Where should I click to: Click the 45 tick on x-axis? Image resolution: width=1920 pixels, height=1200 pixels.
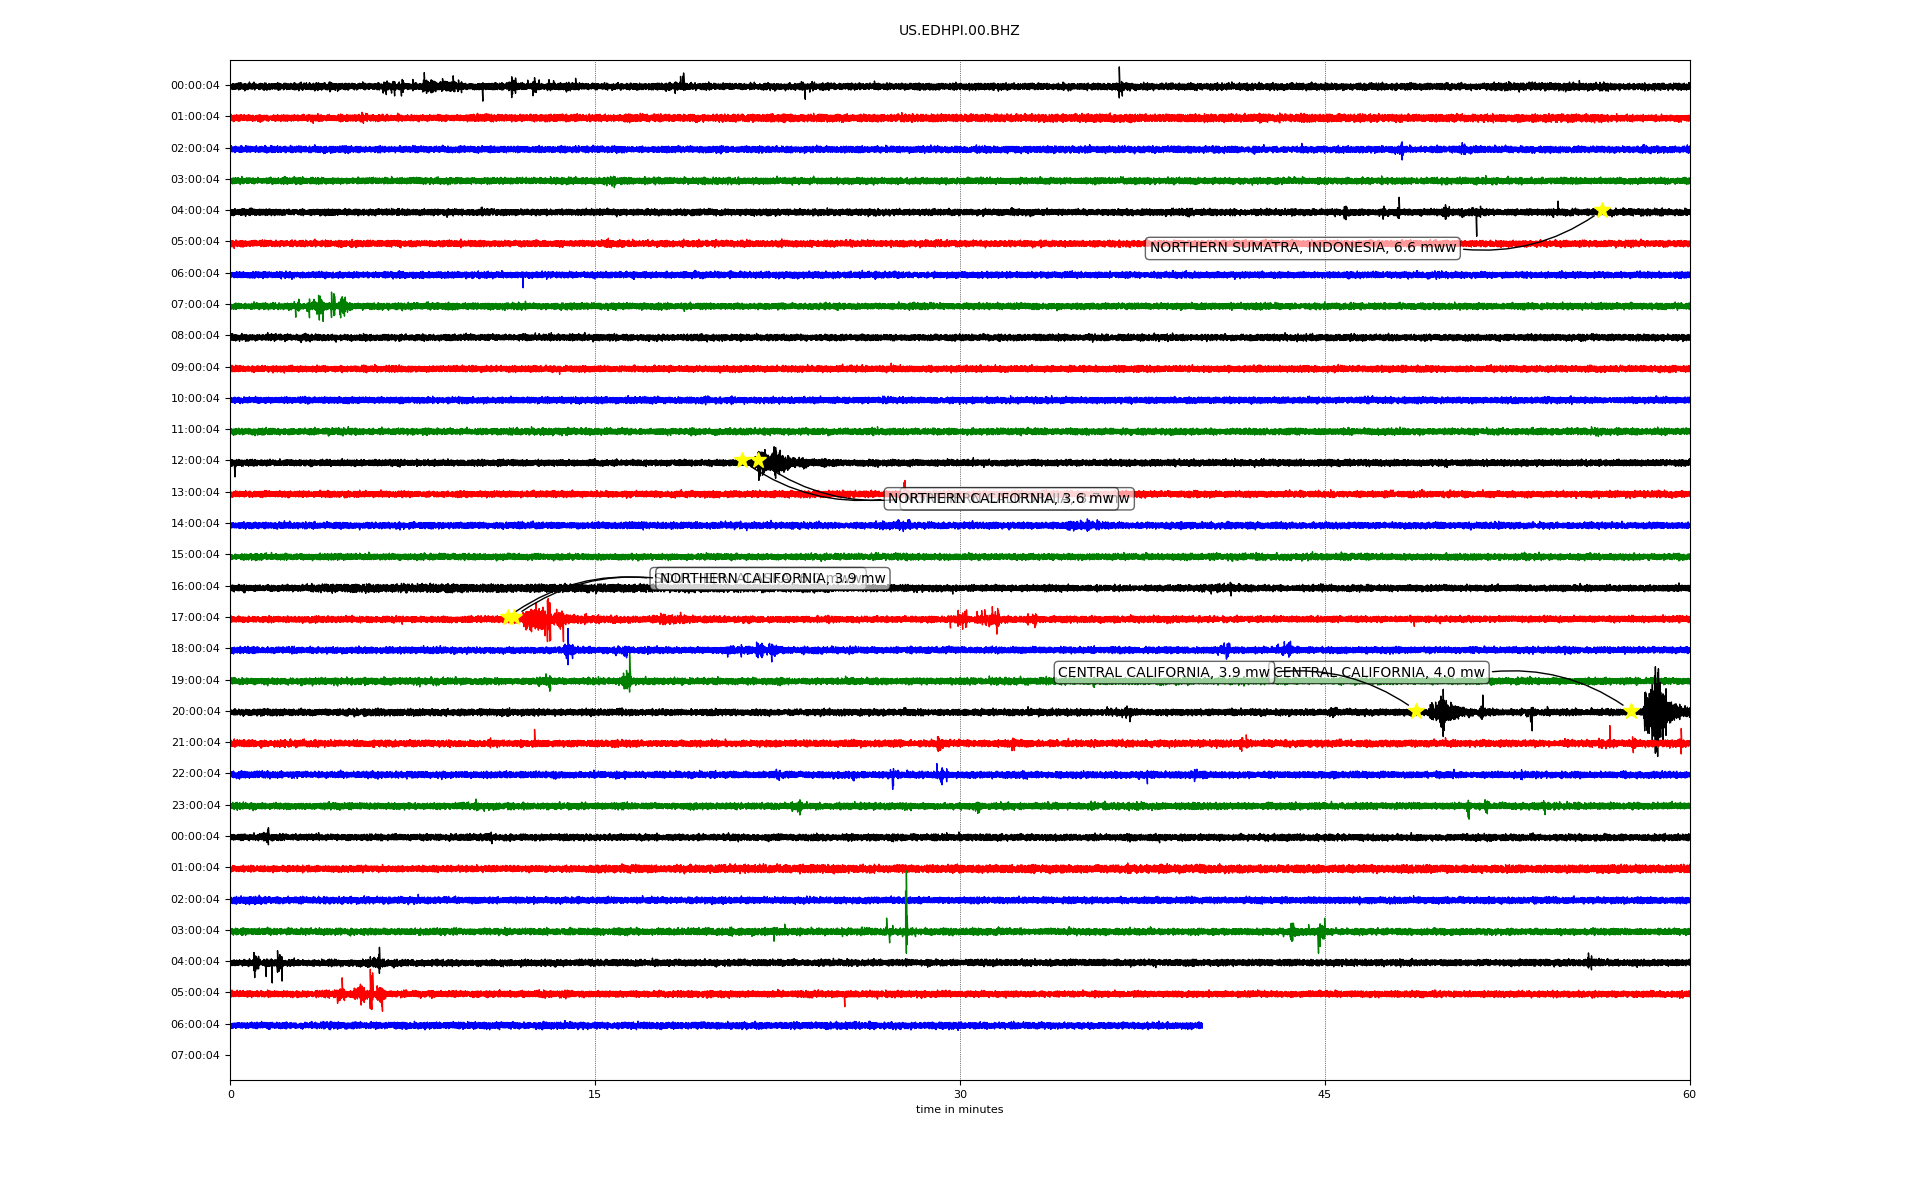click(1324, 1094)
